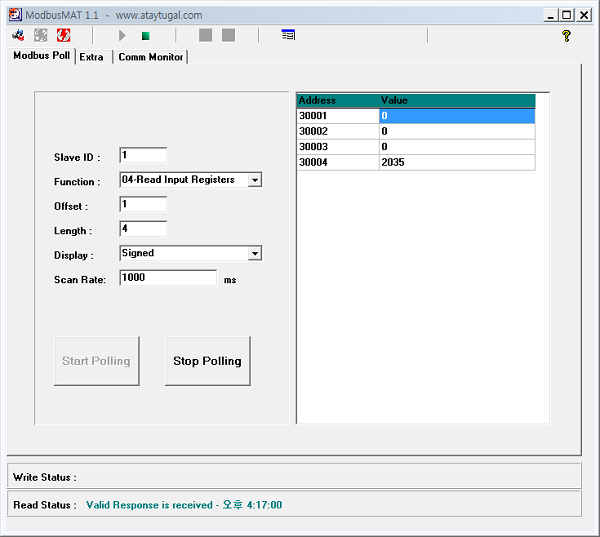The width and height of the screenshot is (600, 537).
Task: Switch to the Extra tab
Action: coord(91,57)
